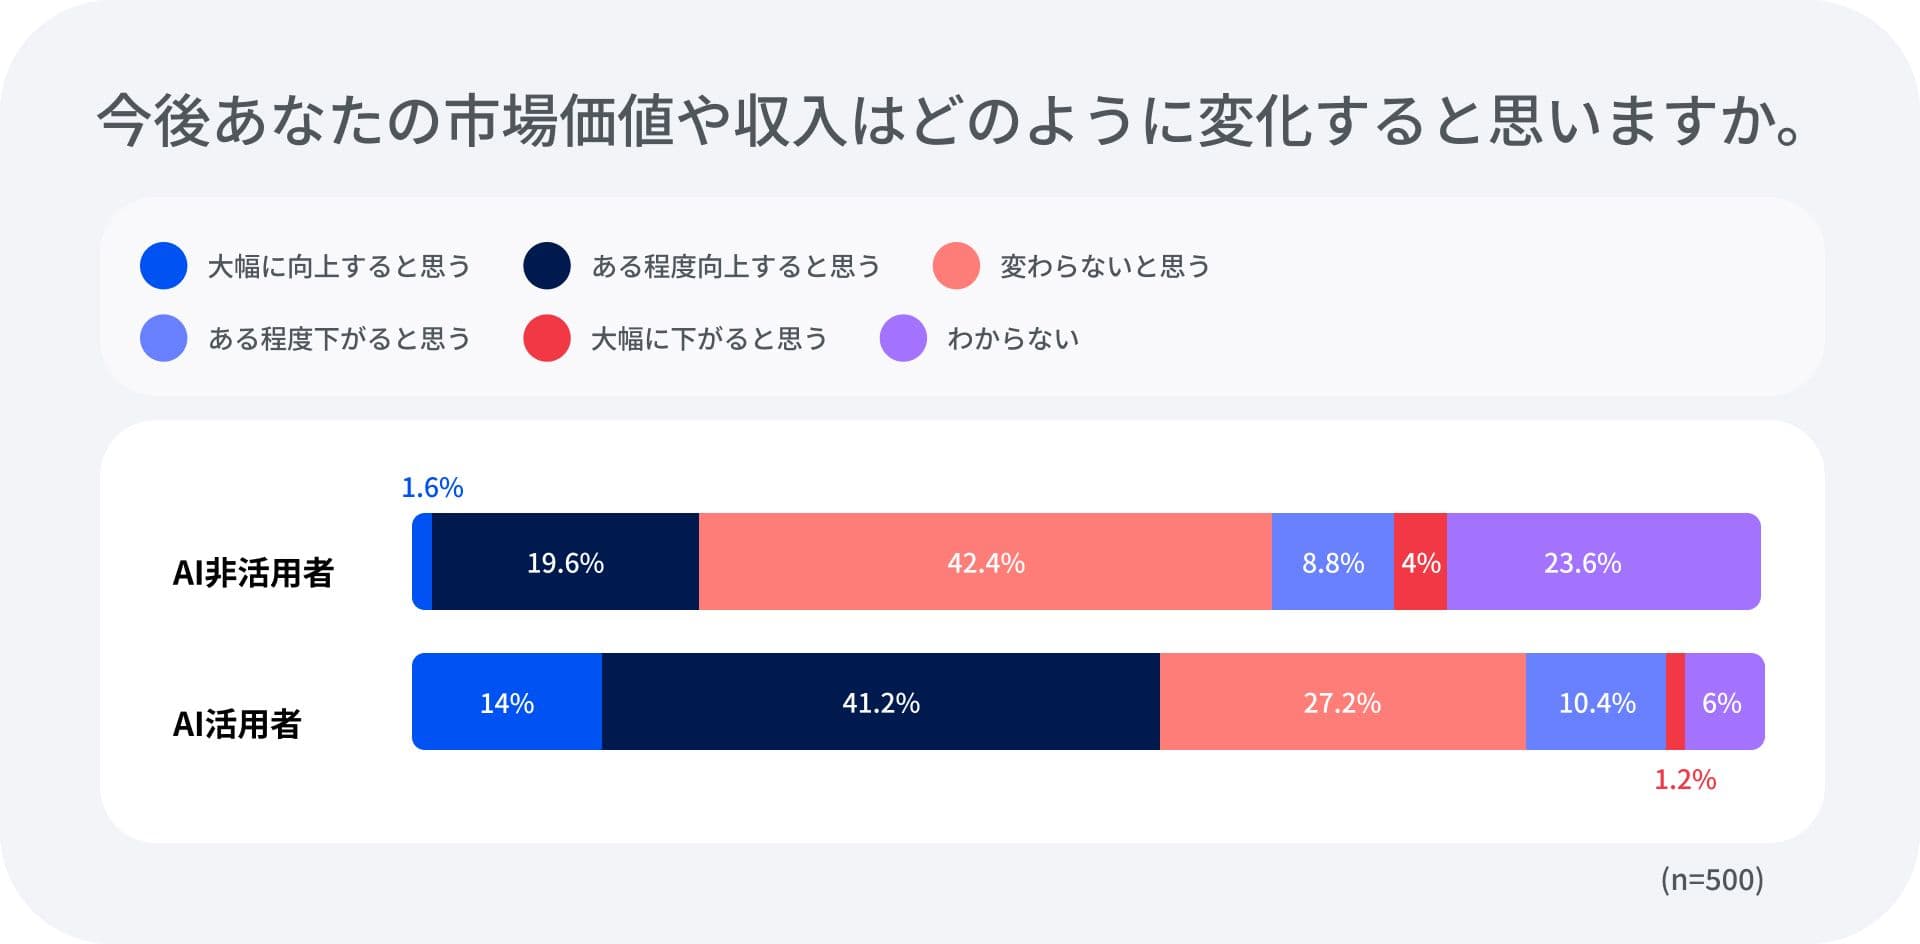This screenshot has width=1920, height=944.
Task: Click the periwinkle ある程度下がると思う legend circle
Action: click(164, 338)
